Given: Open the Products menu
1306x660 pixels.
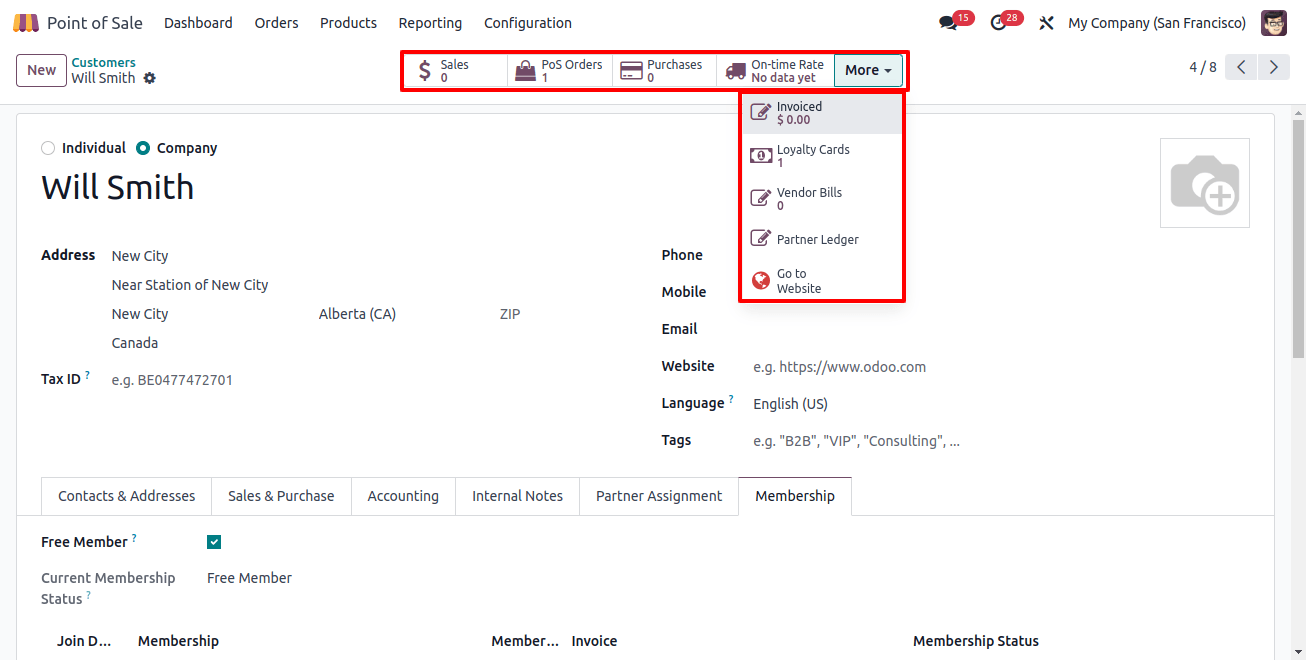Looking at the screenshot, I should 348,22.
